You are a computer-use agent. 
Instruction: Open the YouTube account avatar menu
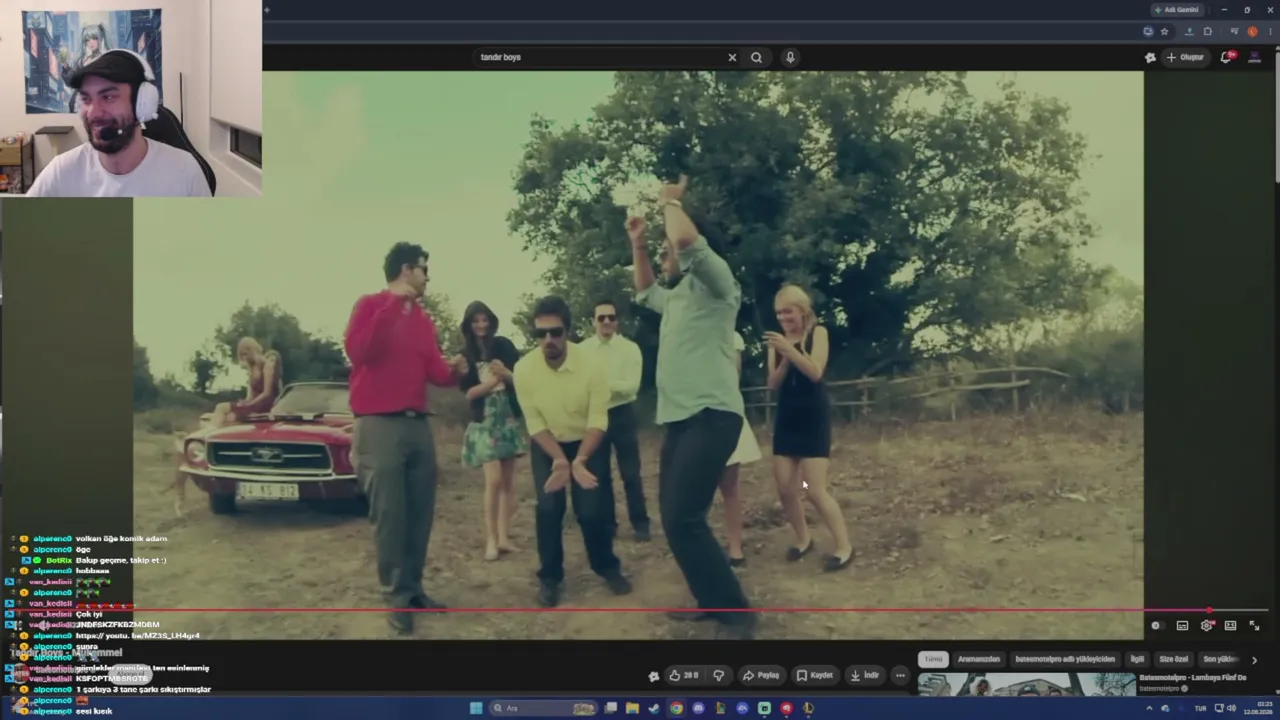(x=1254, y=57)
